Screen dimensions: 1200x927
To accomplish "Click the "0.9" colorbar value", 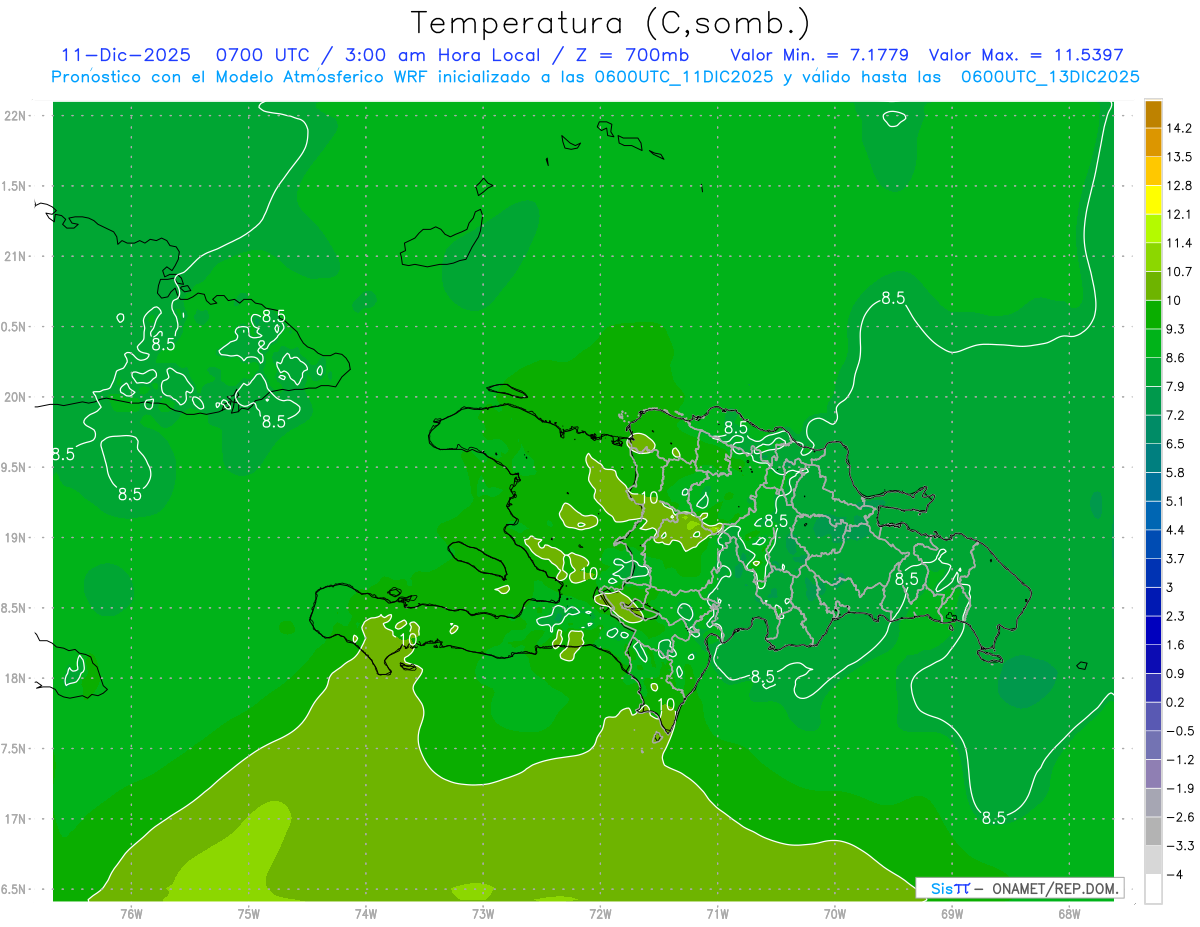I will 1176,673.
